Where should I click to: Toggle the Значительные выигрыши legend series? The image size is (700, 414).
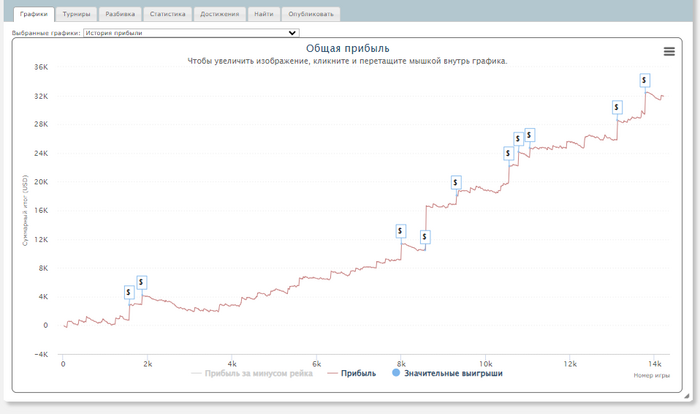[447, 373]
